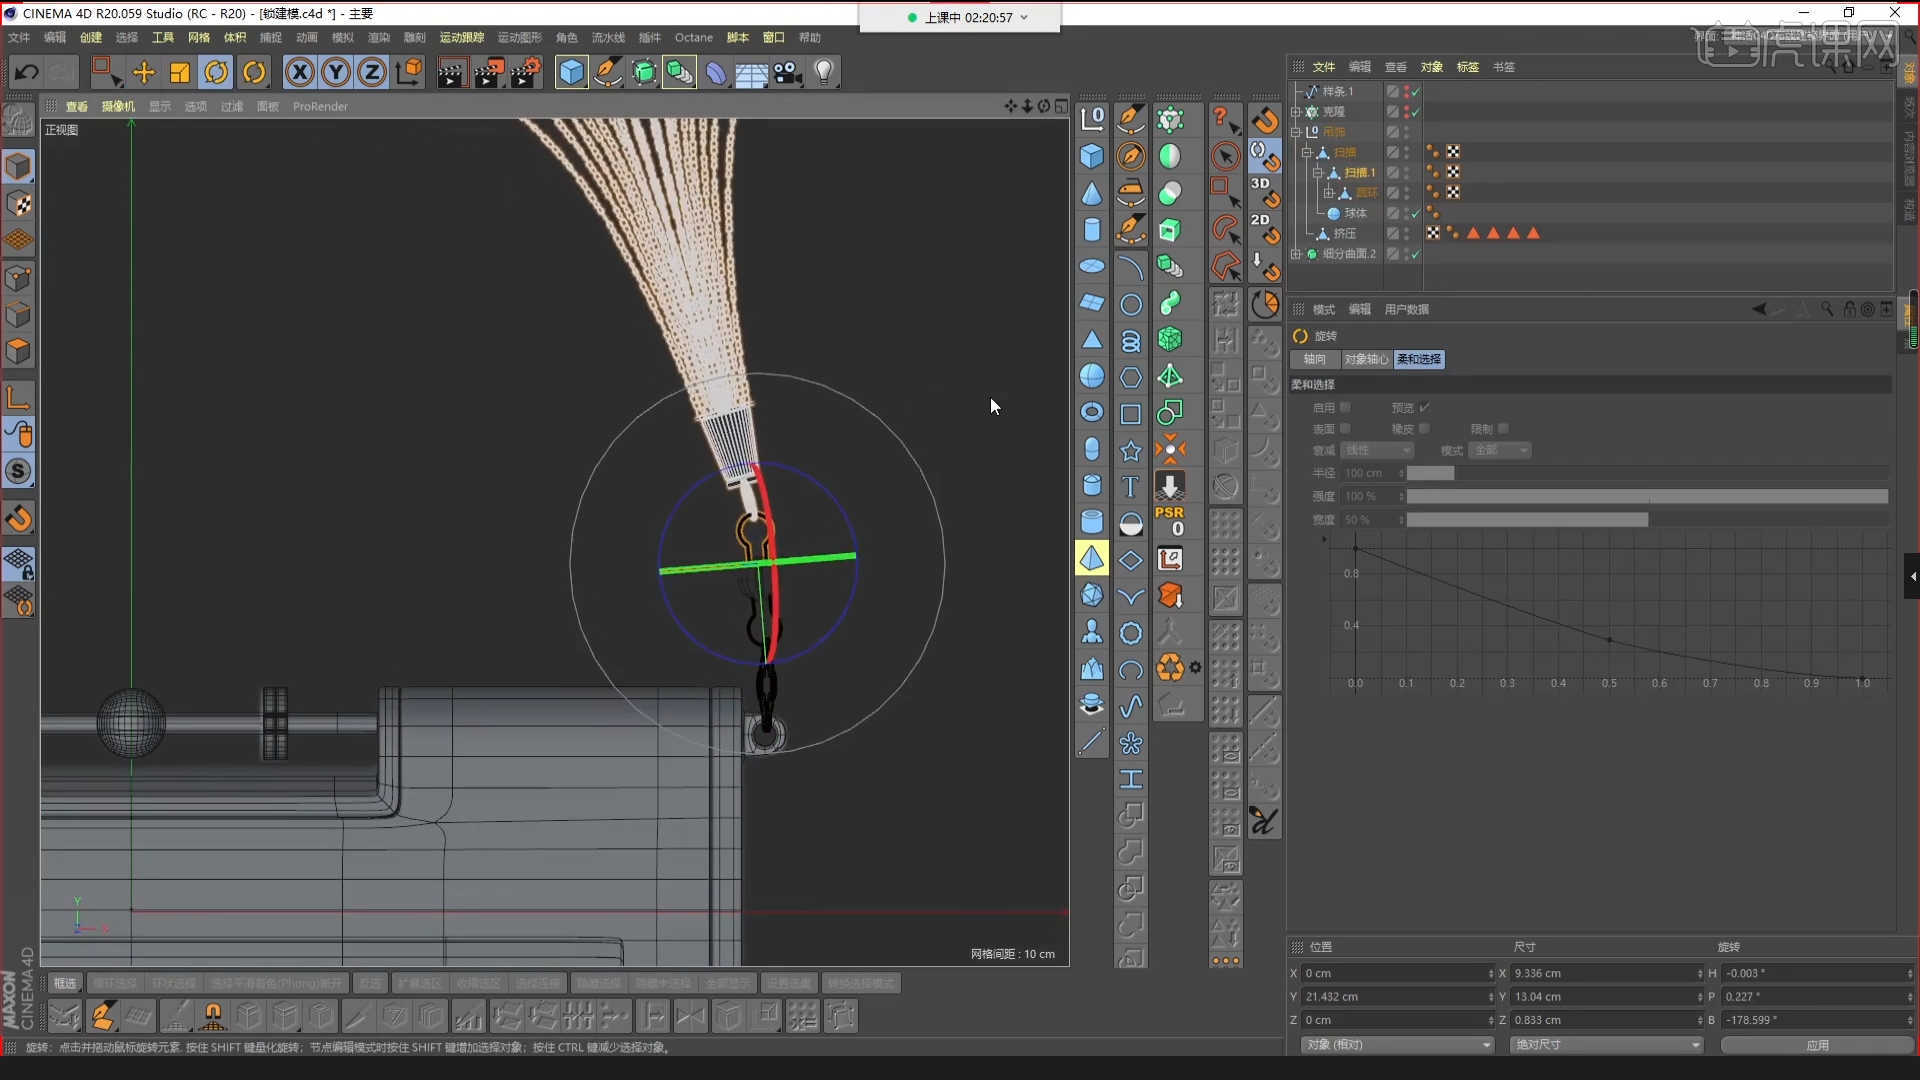Toggle coordinate system icon
Viewport: 1920px width, 1080px height.
pyautogui.click(x=409, y=72)
